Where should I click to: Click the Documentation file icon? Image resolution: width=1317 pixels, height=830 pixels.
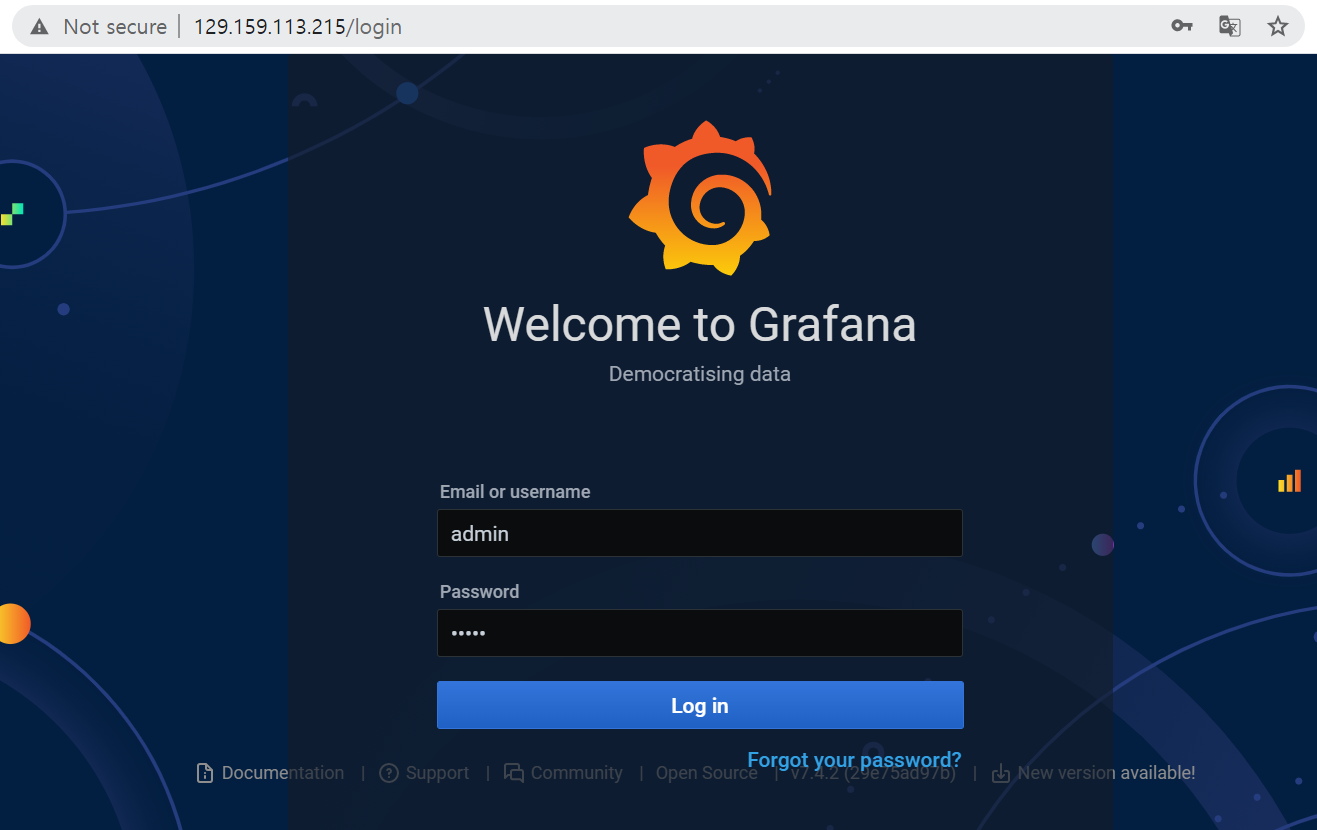click(x=205, y=773)
